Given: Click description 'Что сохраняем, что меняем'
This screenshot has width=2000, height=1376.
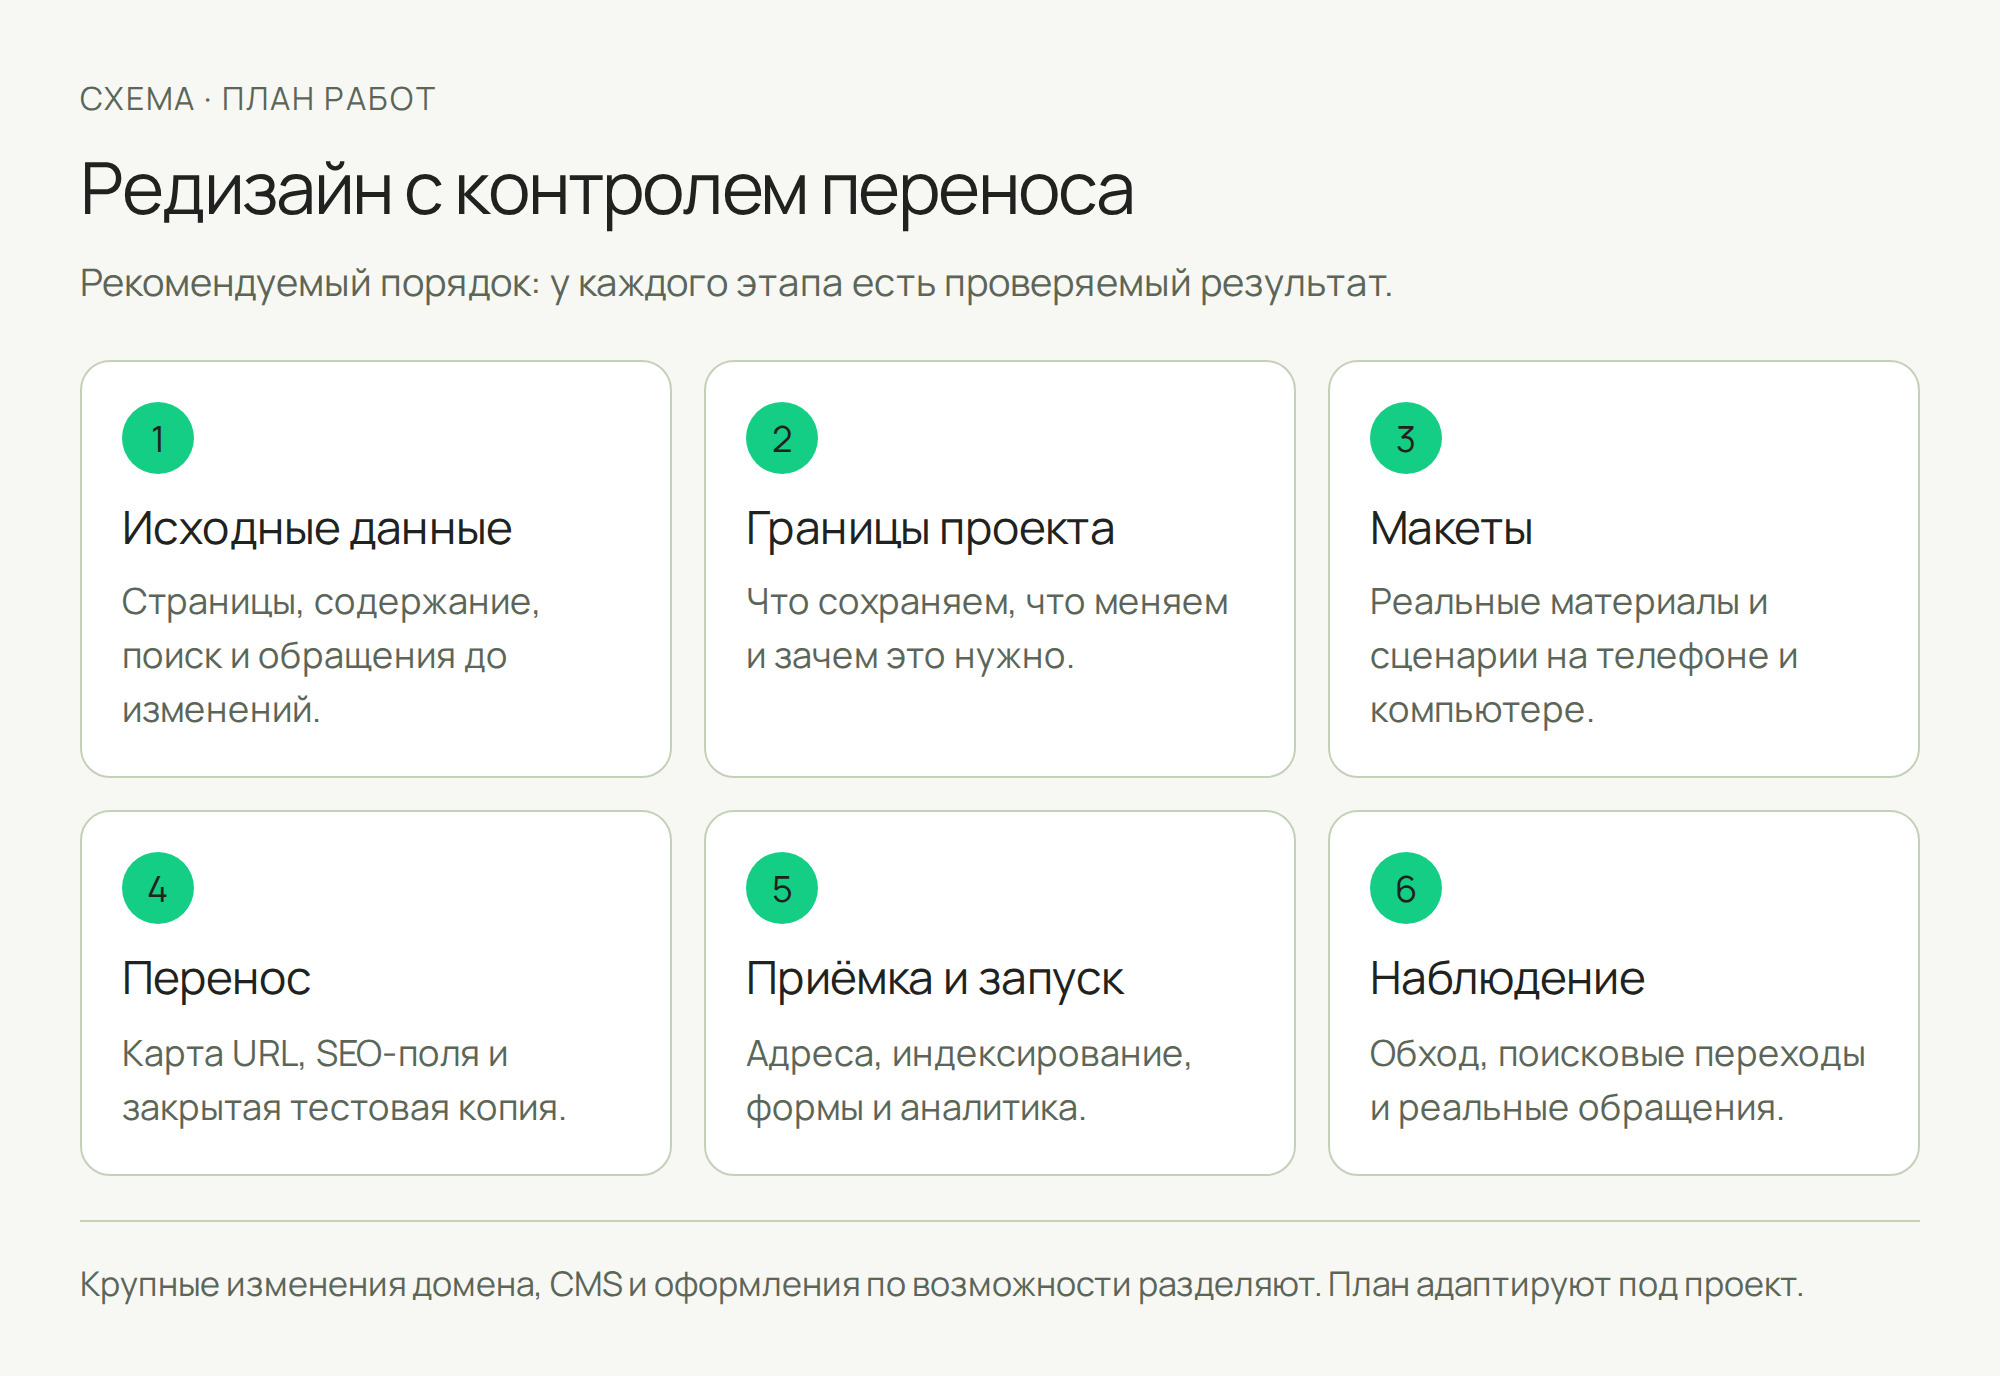Looking at the screenshot, I should 987,629.
